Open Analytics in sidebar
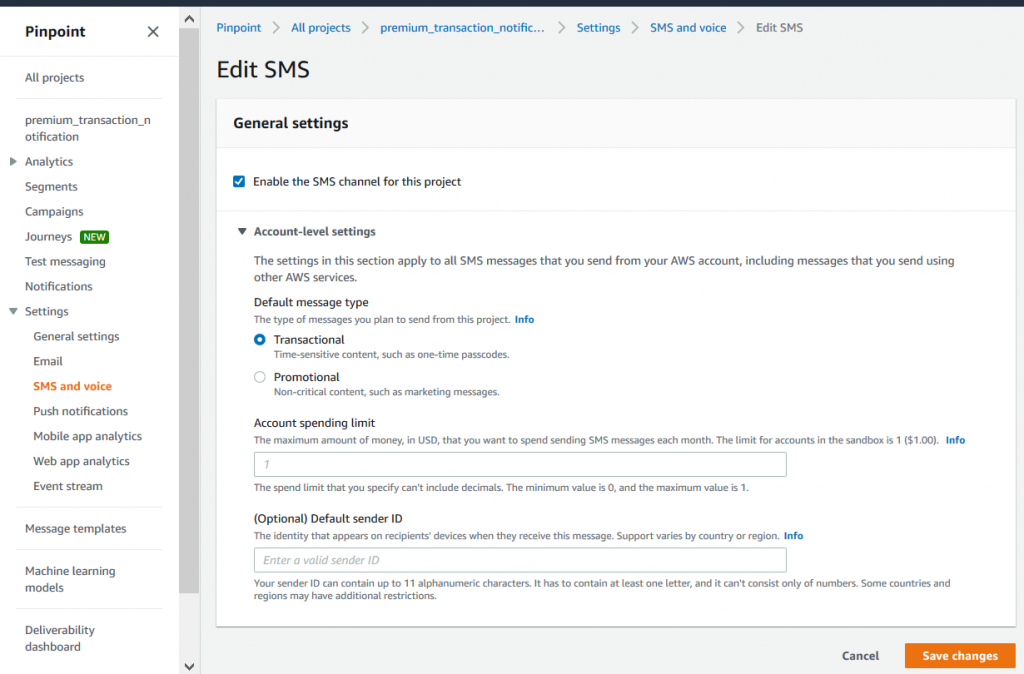This screenshot has width=1024, height=674. tap(49, 161)
